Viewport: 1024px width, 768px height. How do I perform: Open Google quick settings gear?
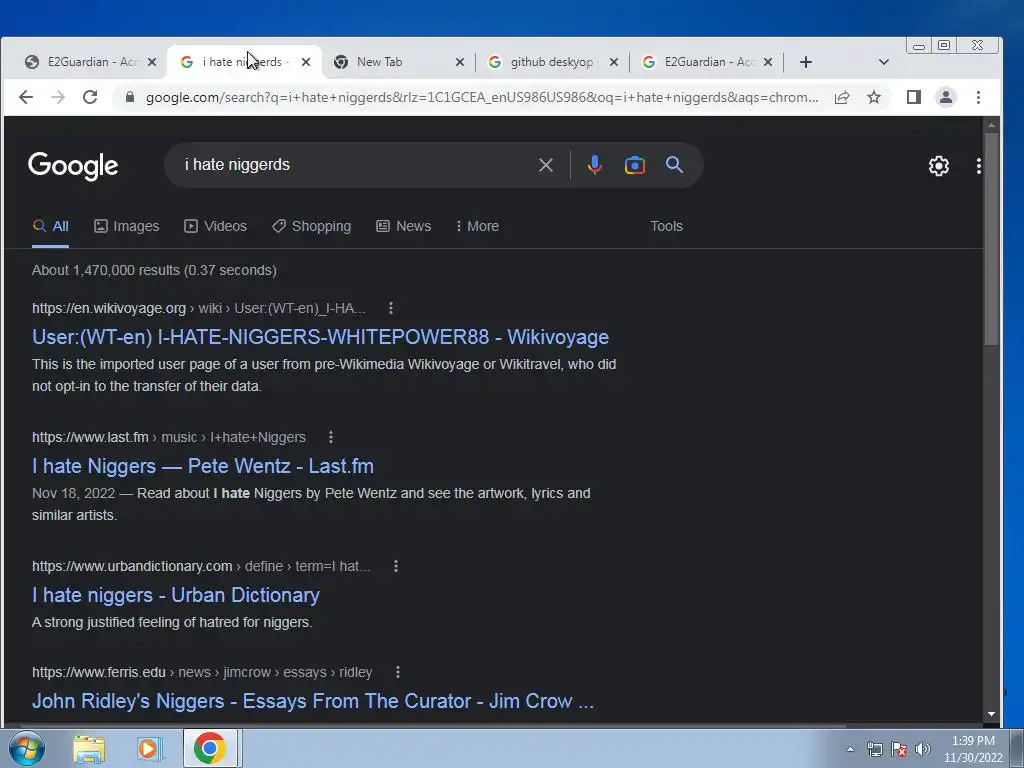(939, 166)
